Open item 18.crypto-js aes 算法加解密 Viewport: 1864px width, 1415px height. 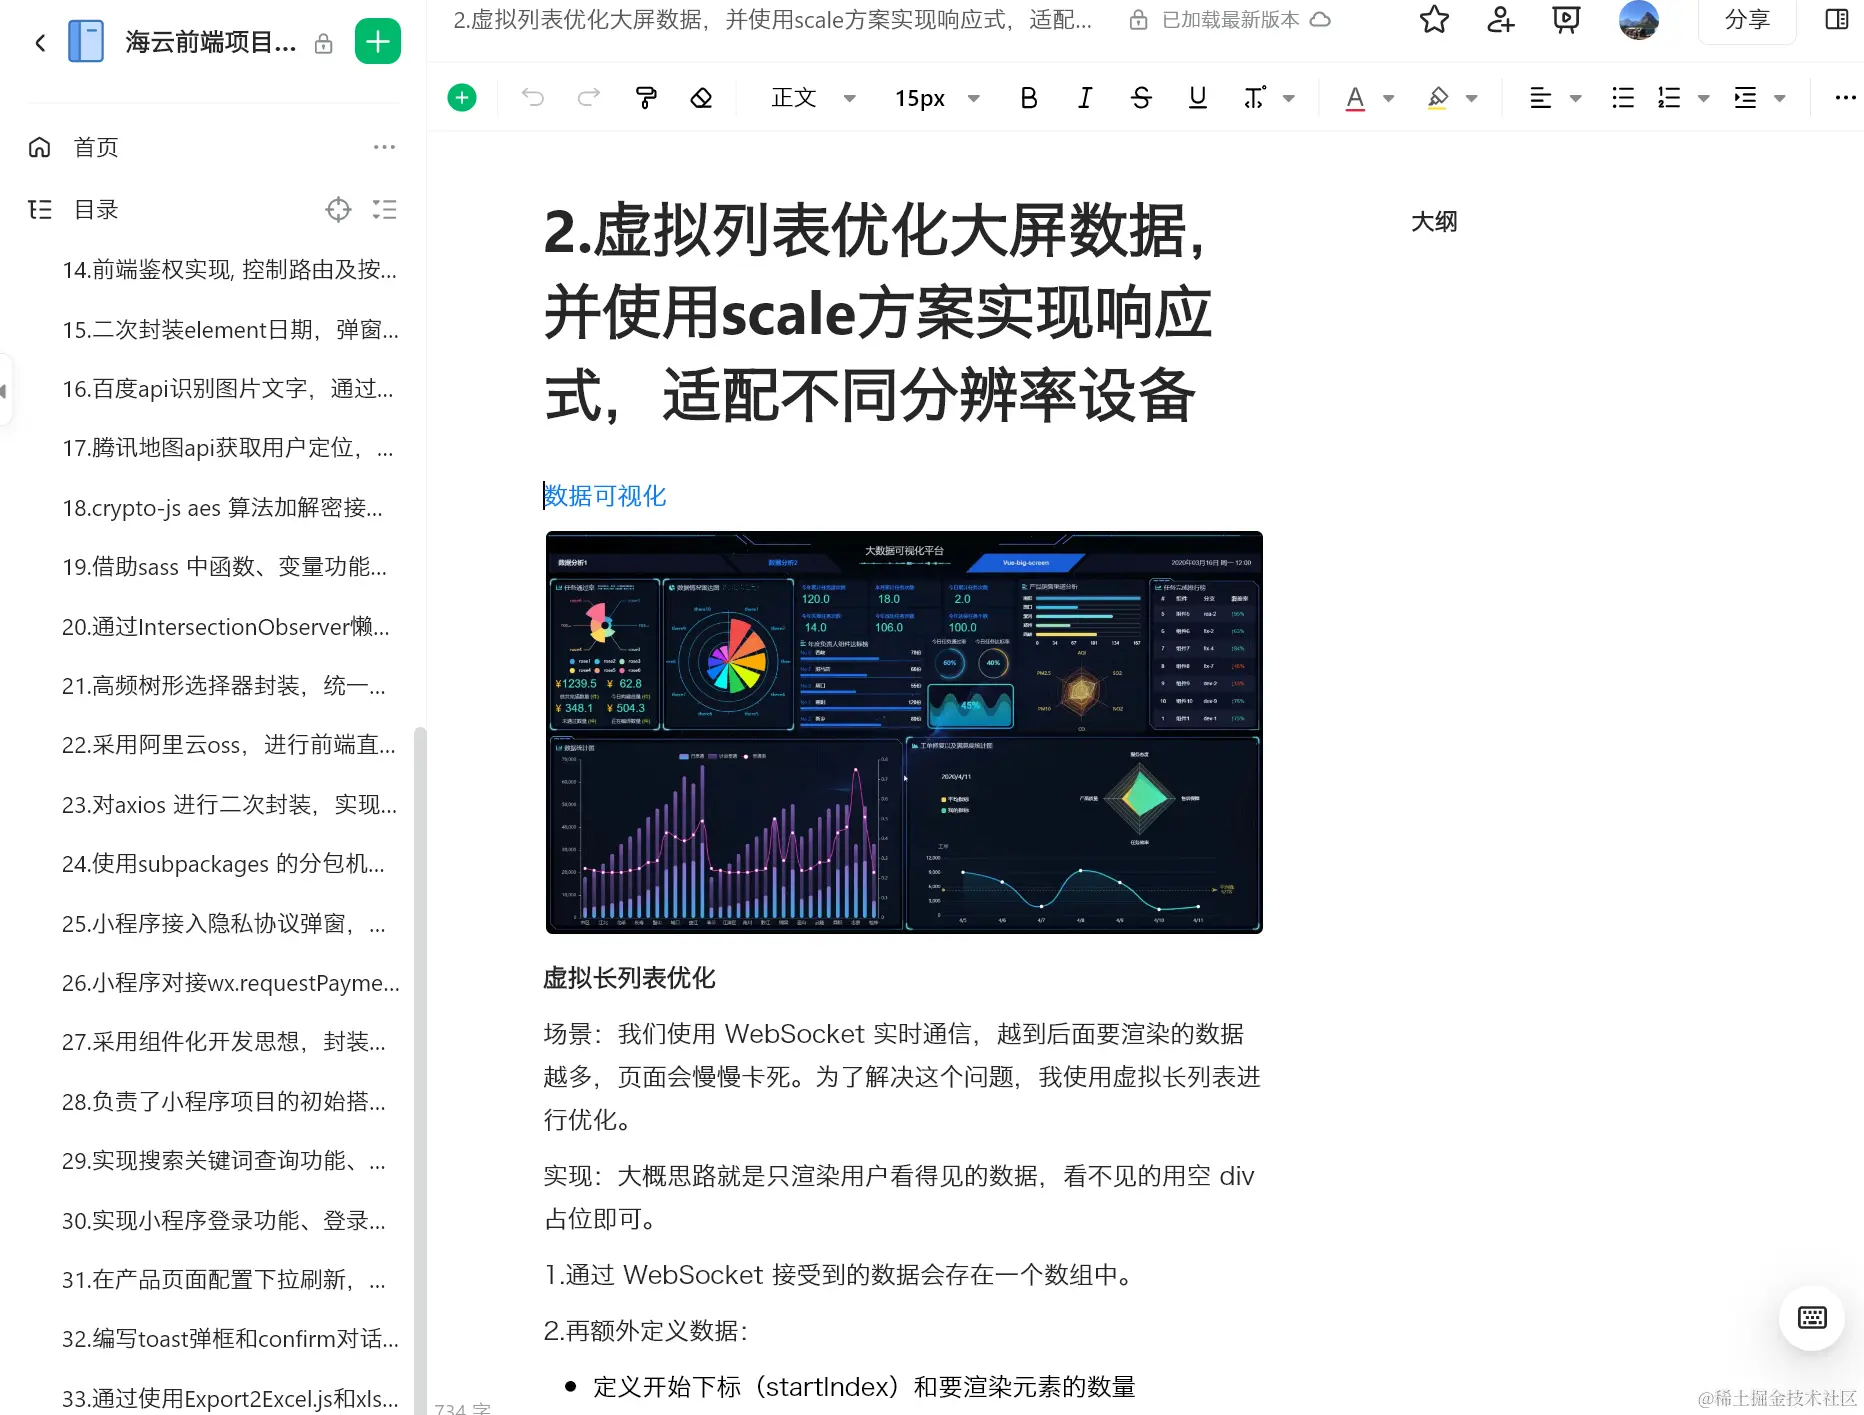222,508
